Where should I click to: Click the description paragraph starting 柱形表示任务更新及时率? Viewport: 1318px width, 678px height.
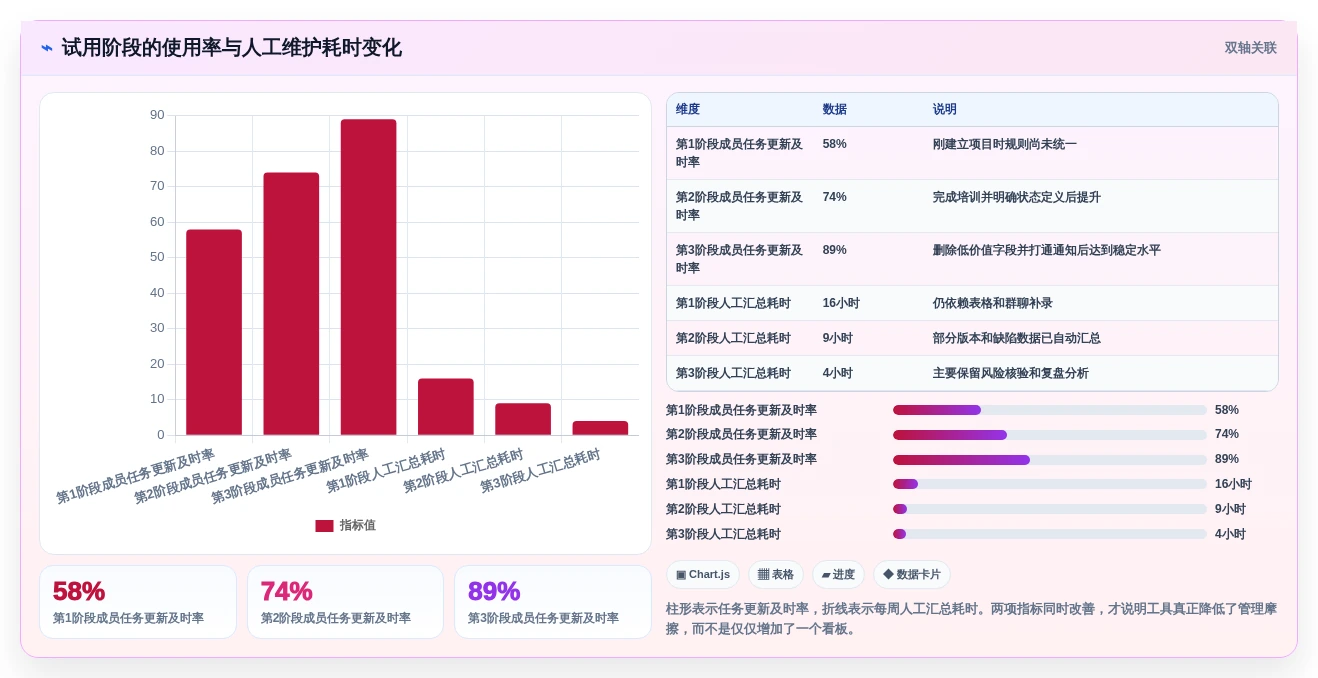pos(972,618)
